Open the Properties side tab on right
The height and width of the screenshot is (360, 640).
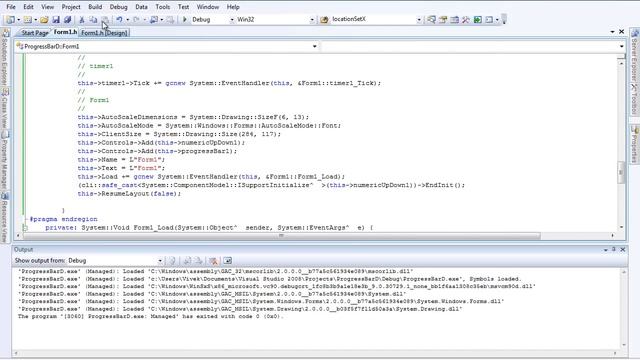tap(634, 144)
